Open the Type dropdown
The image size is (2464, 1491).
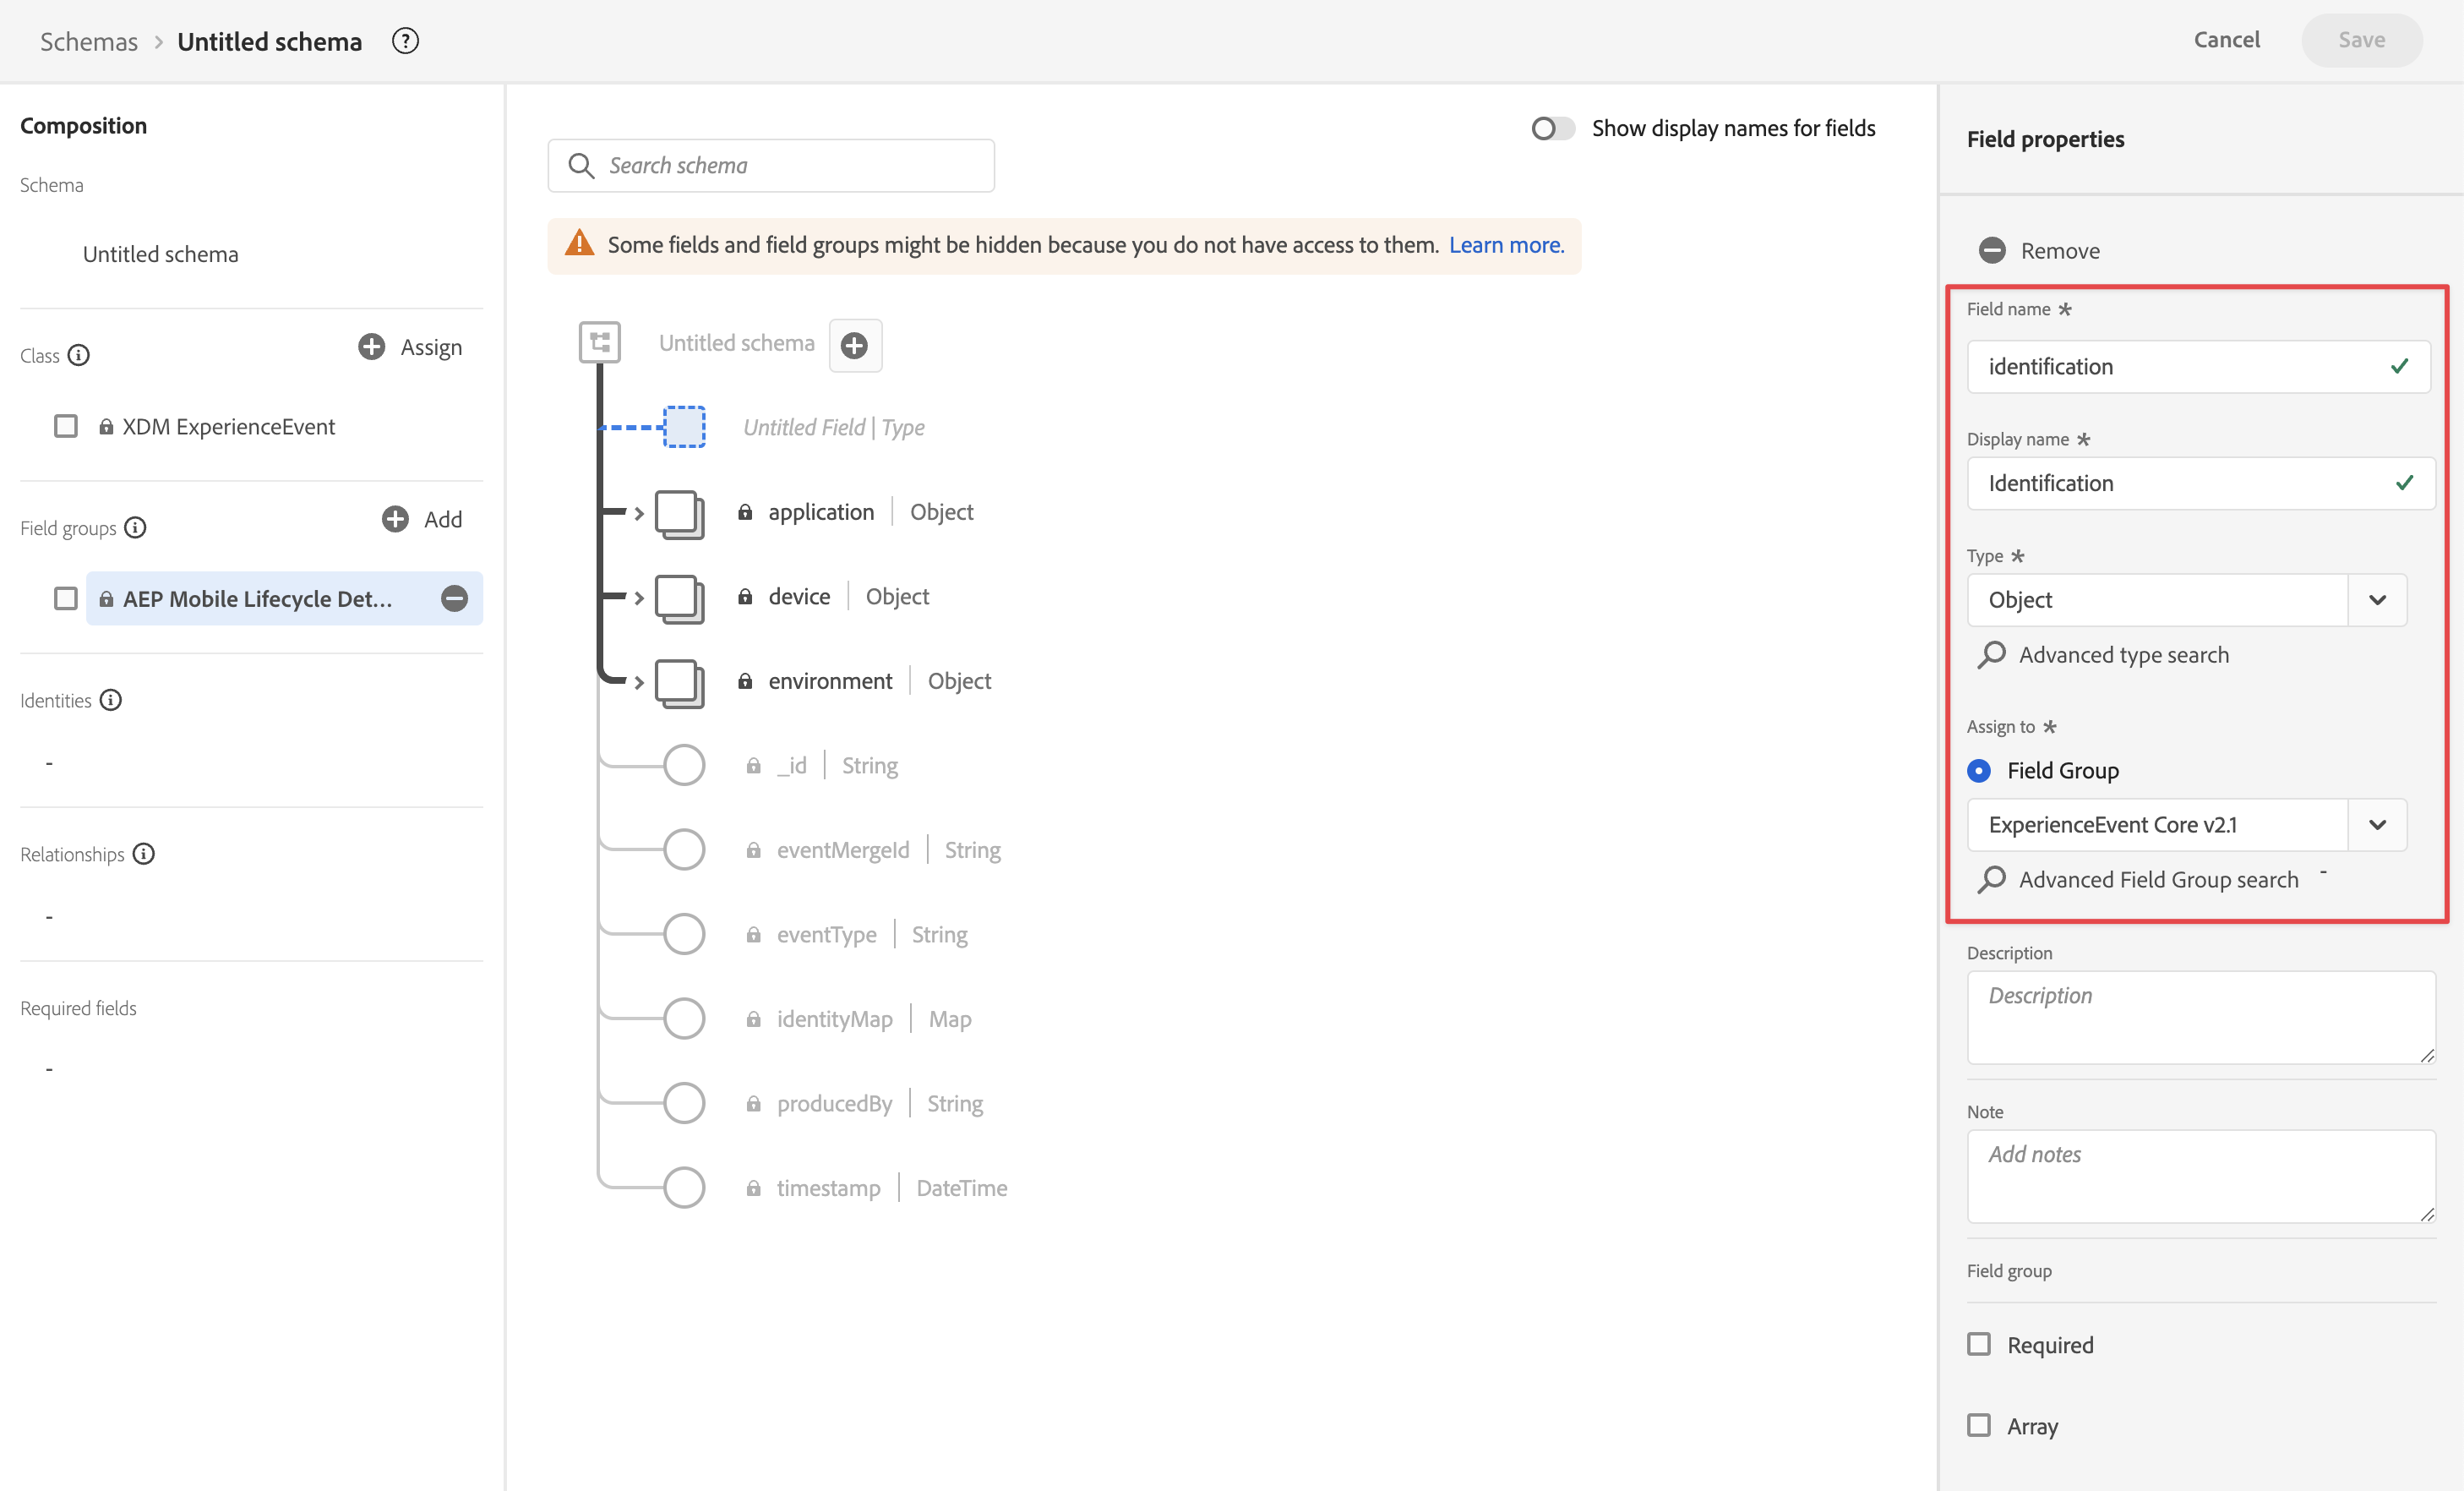(x=2377, y=600)
